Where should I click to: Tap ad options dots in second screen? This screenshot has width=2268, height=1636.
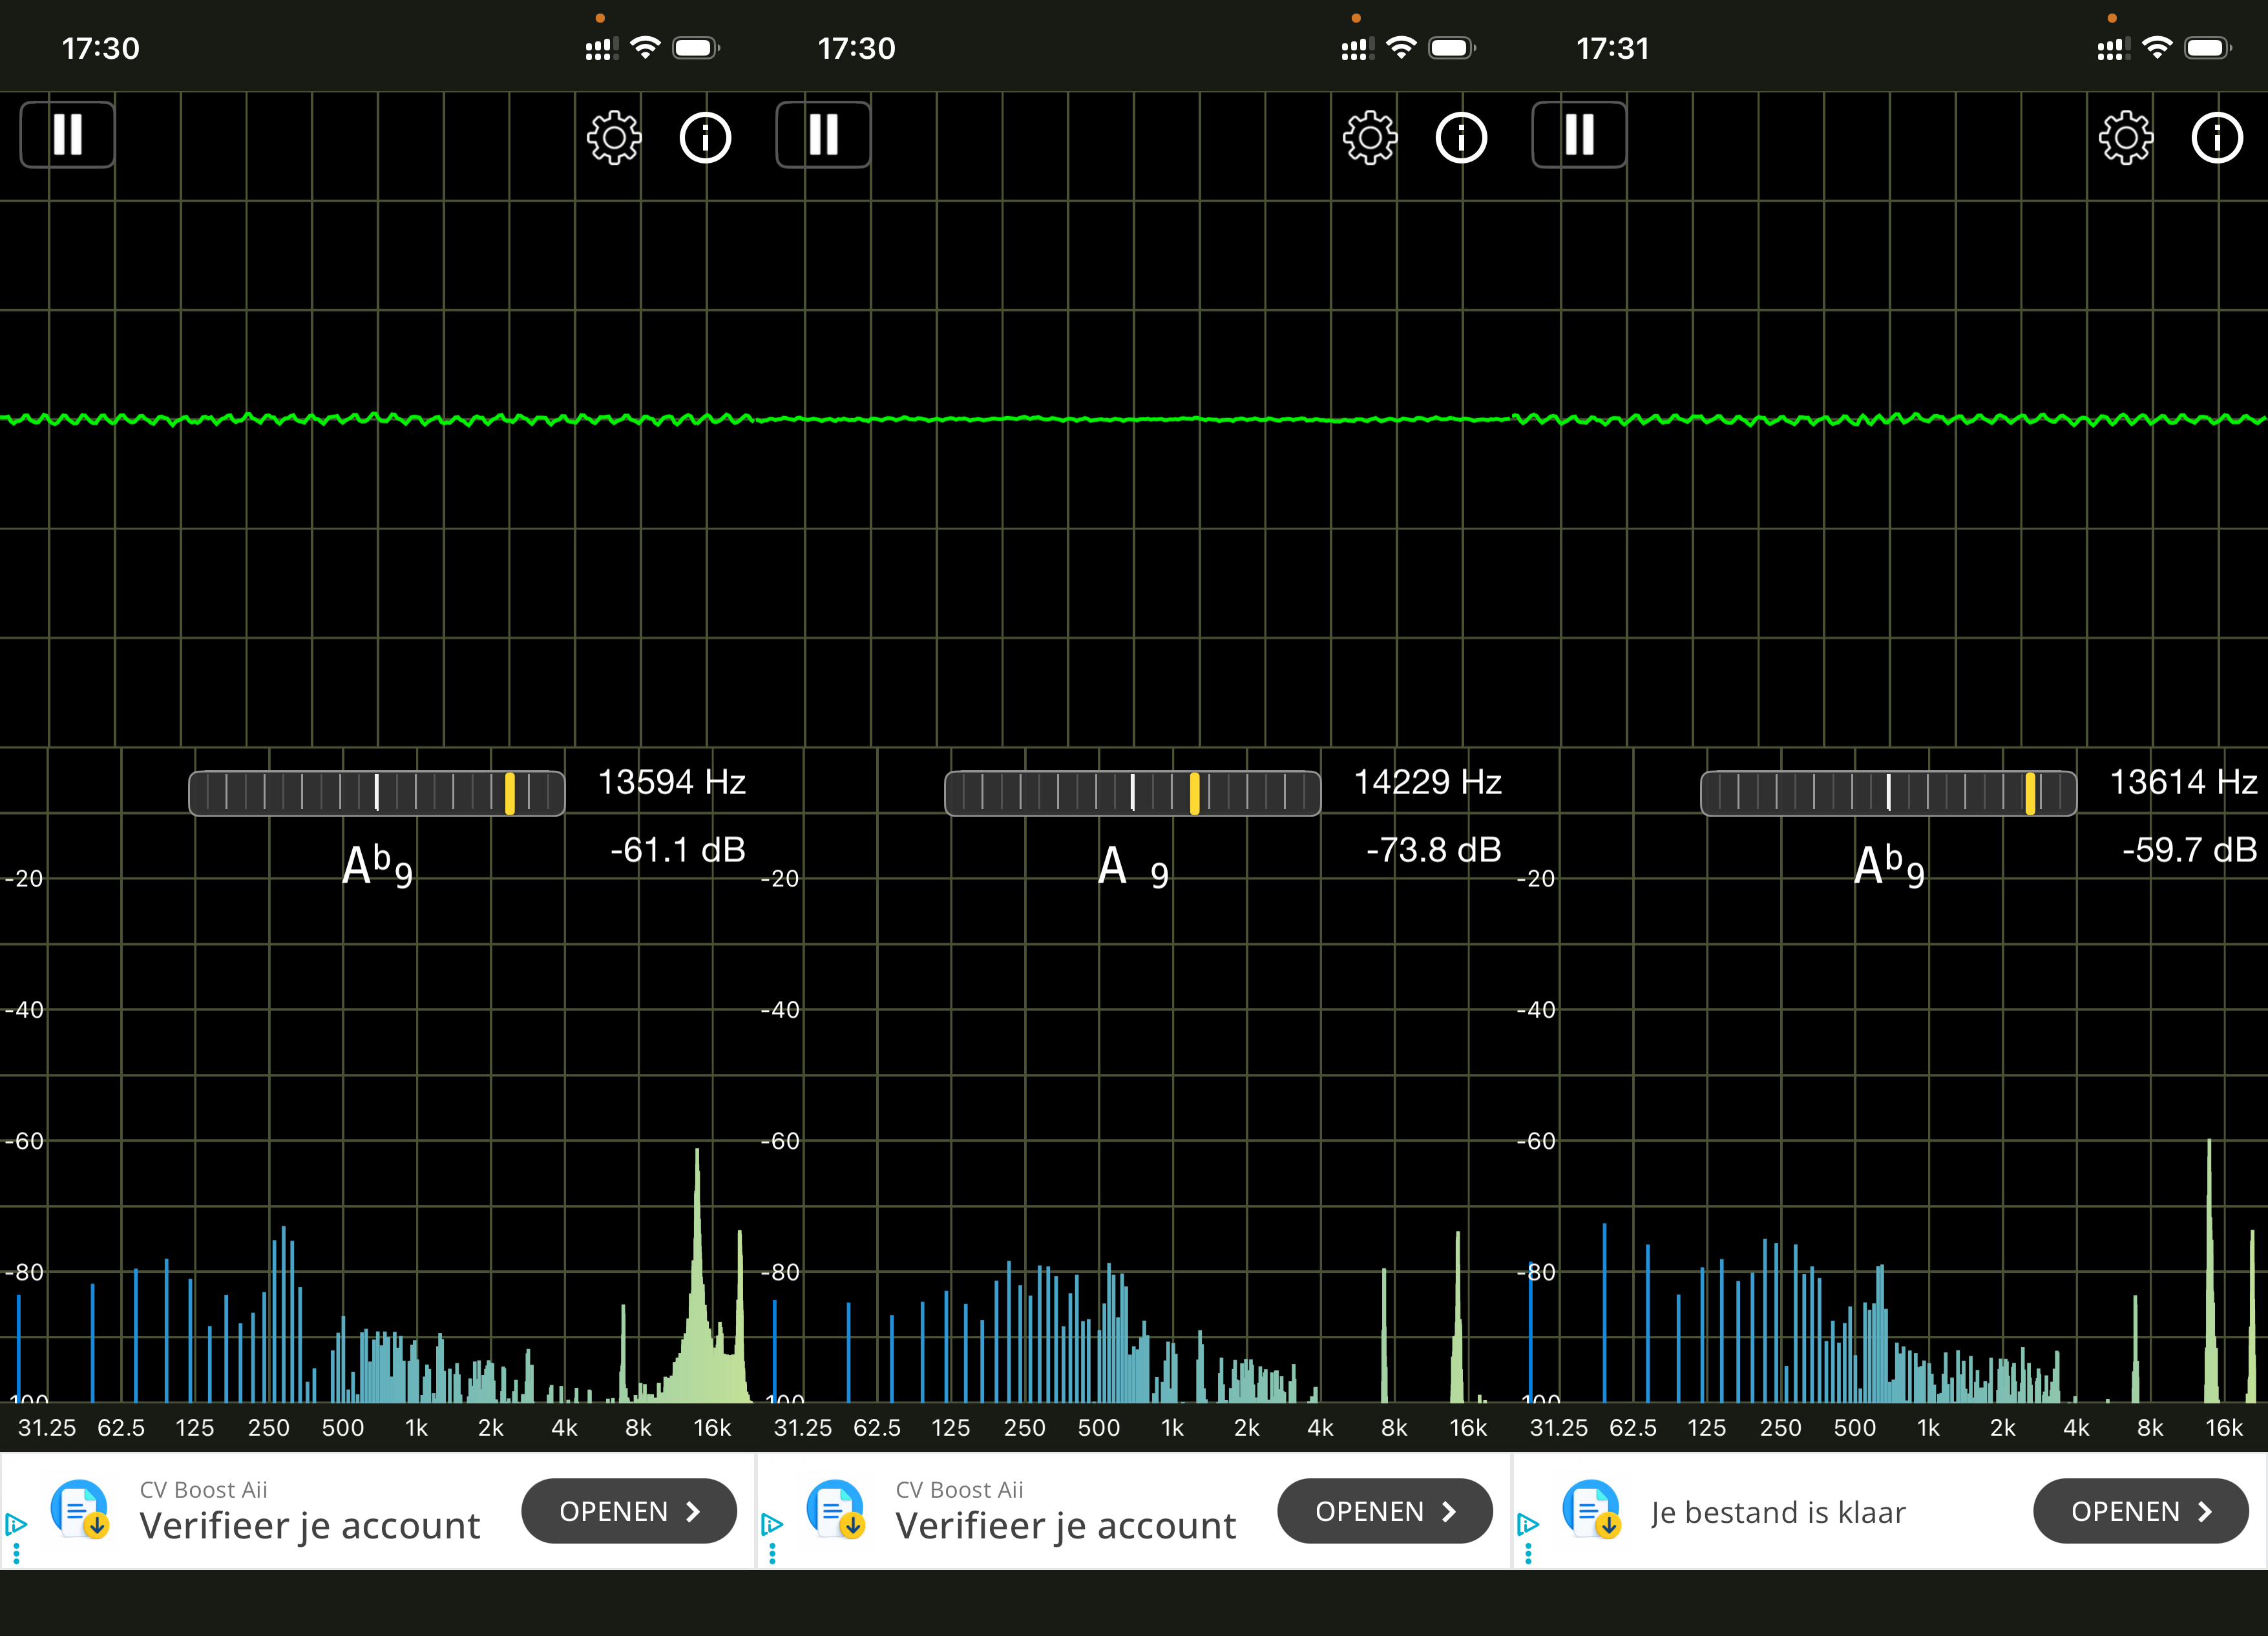[x=772, y=1554]
